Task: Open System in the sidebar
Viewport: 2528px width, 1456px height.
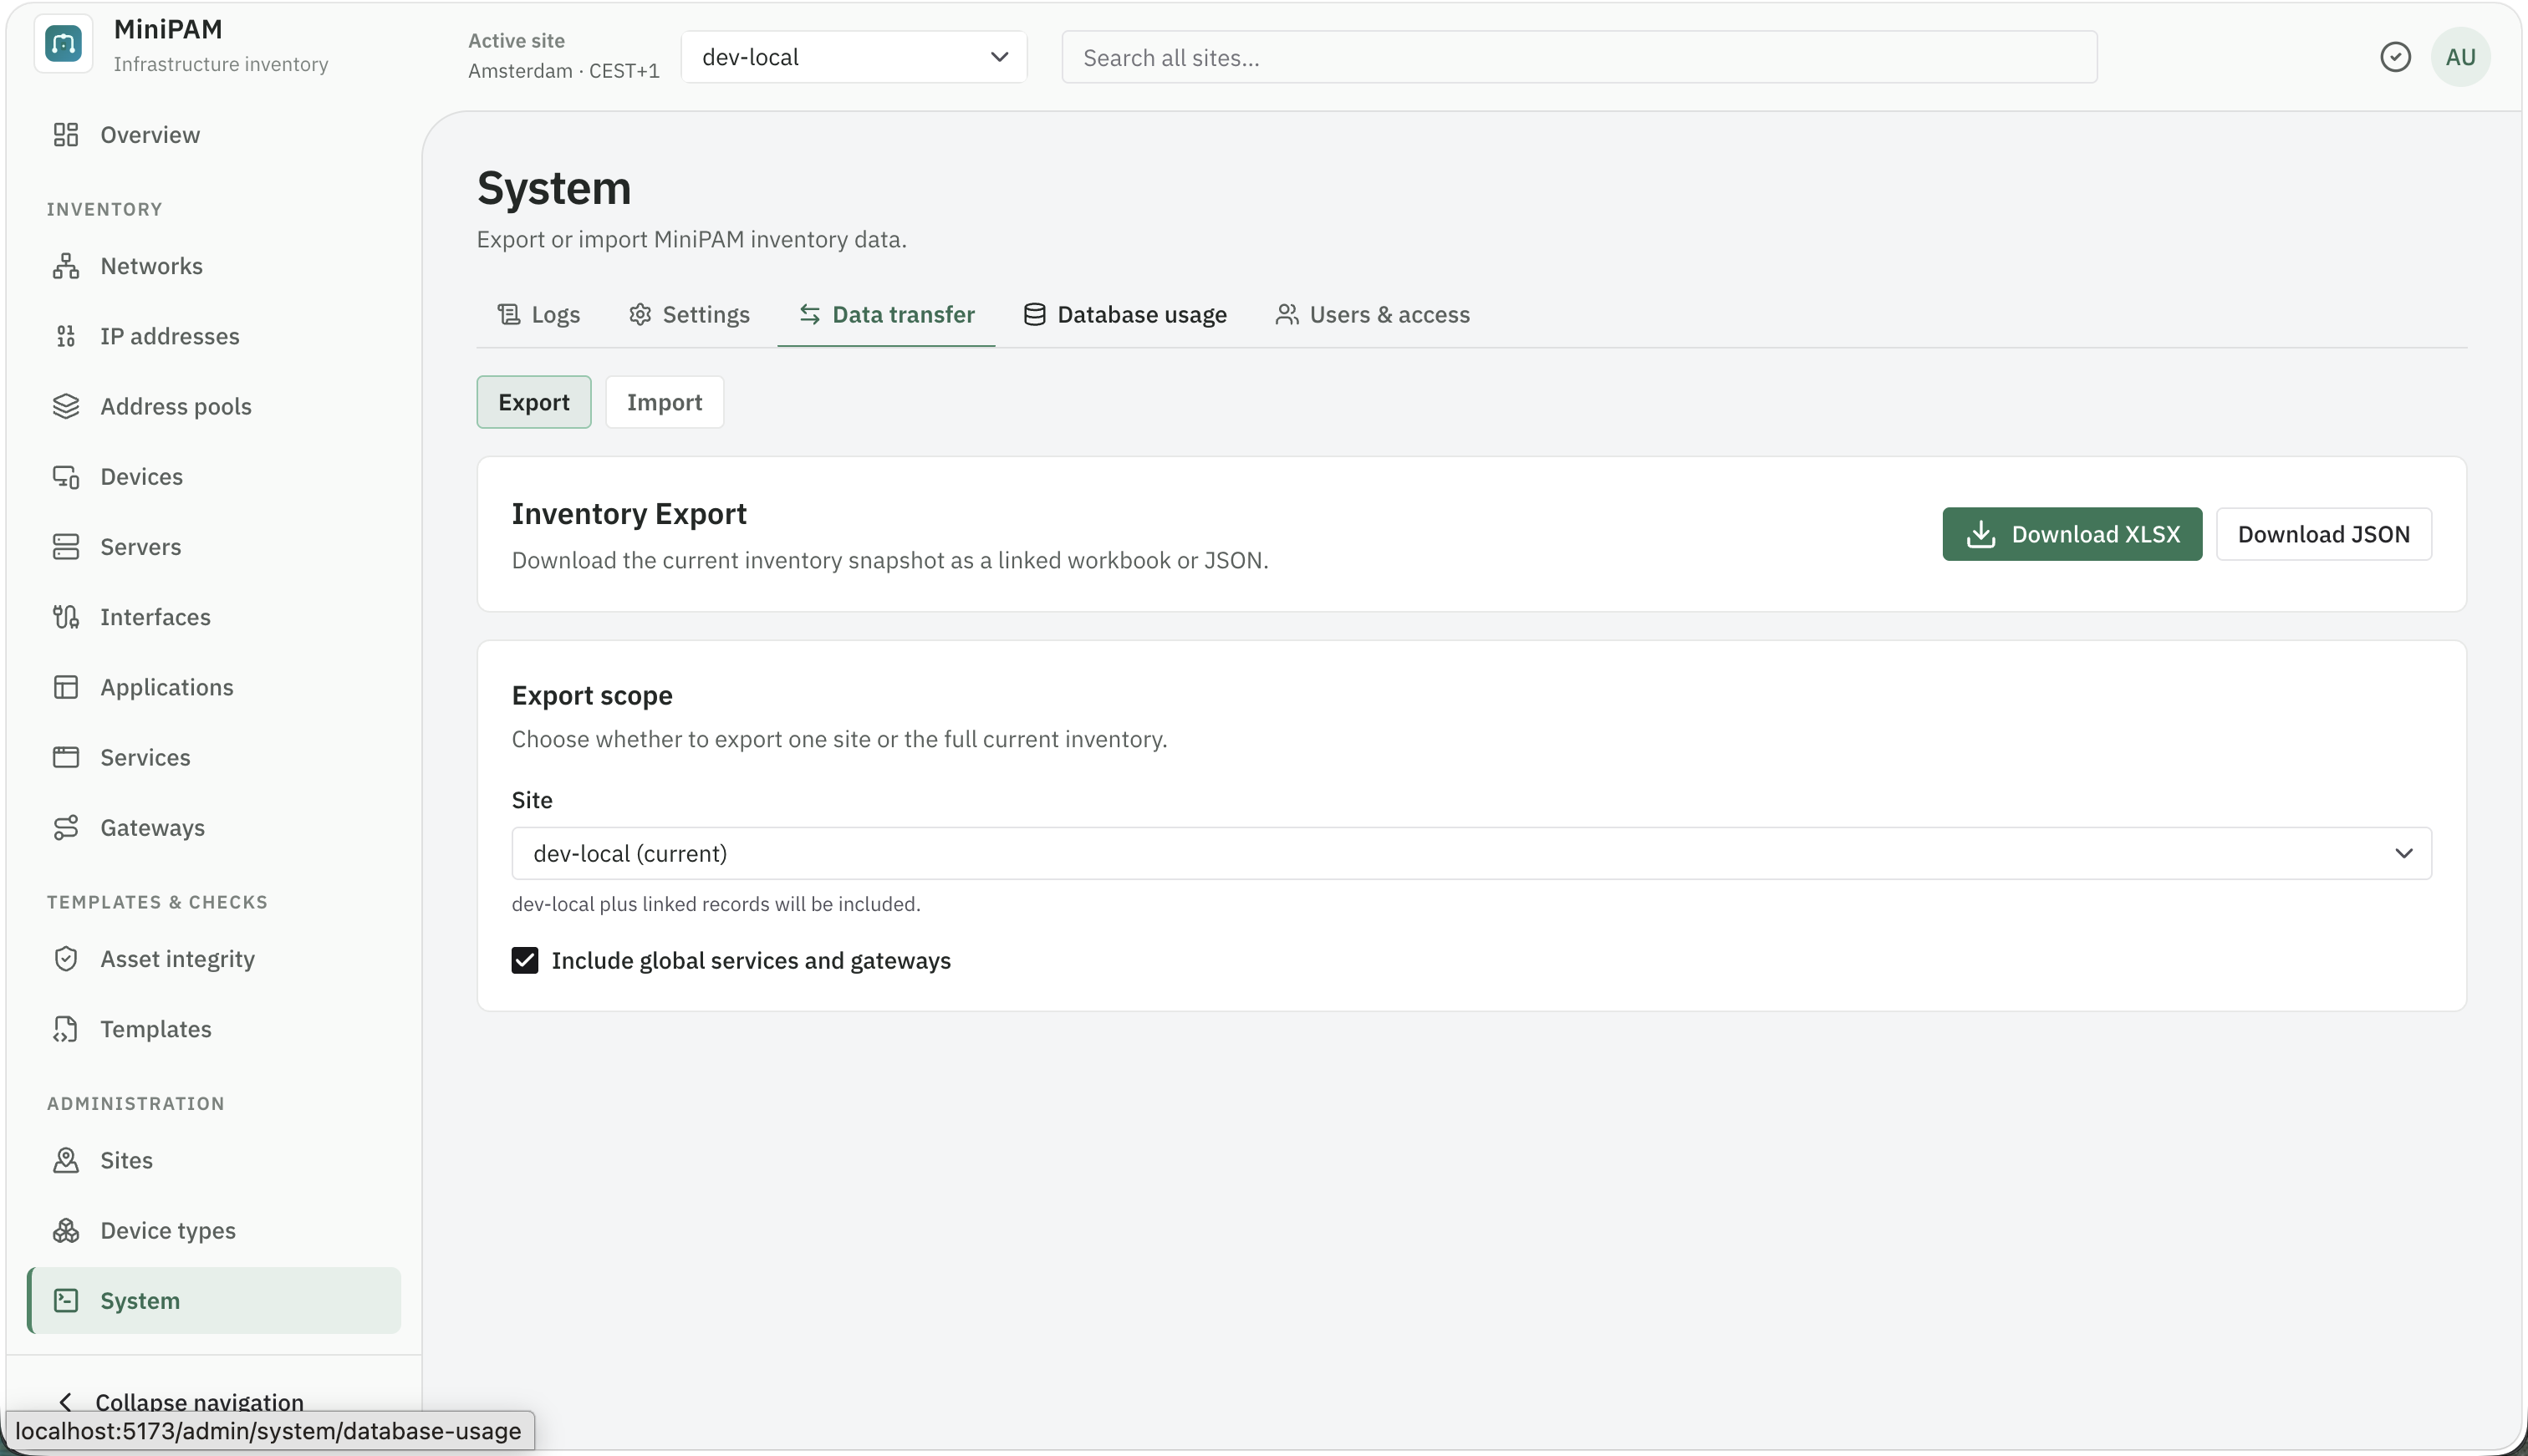Action: (214, 1300)
